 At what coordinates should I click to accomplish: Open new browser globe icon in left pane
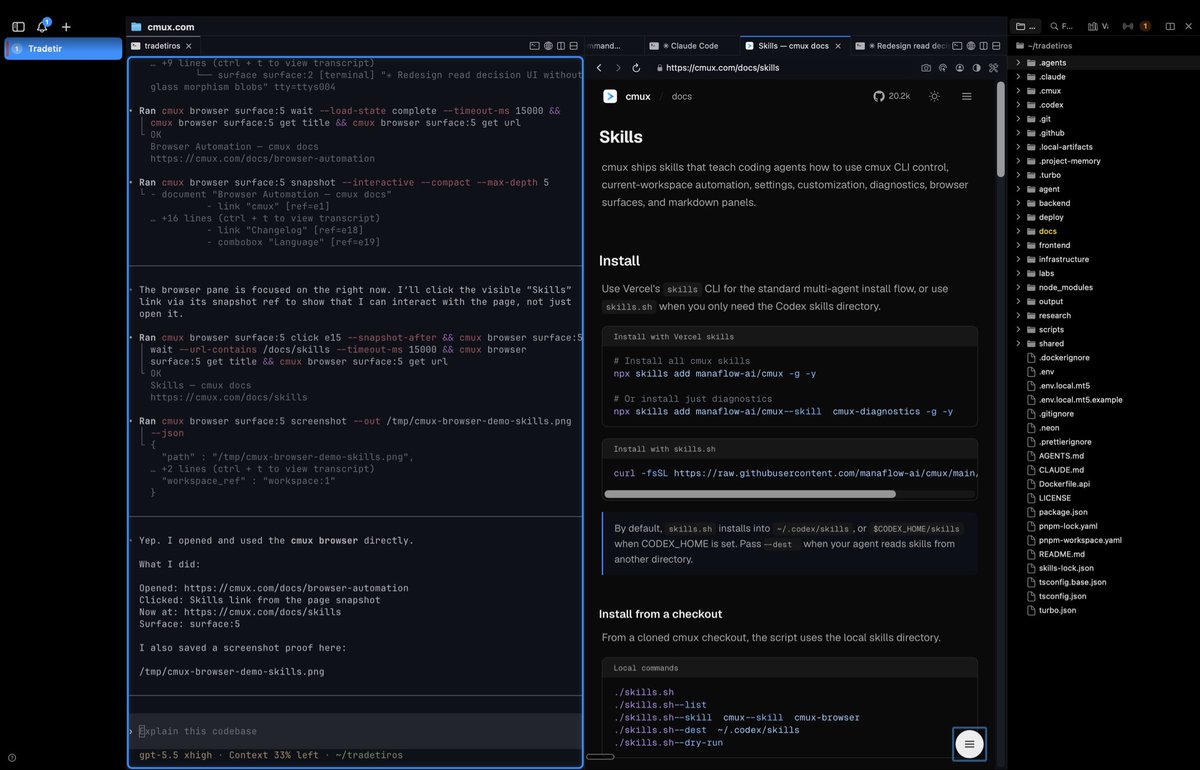tap(548, 45)
